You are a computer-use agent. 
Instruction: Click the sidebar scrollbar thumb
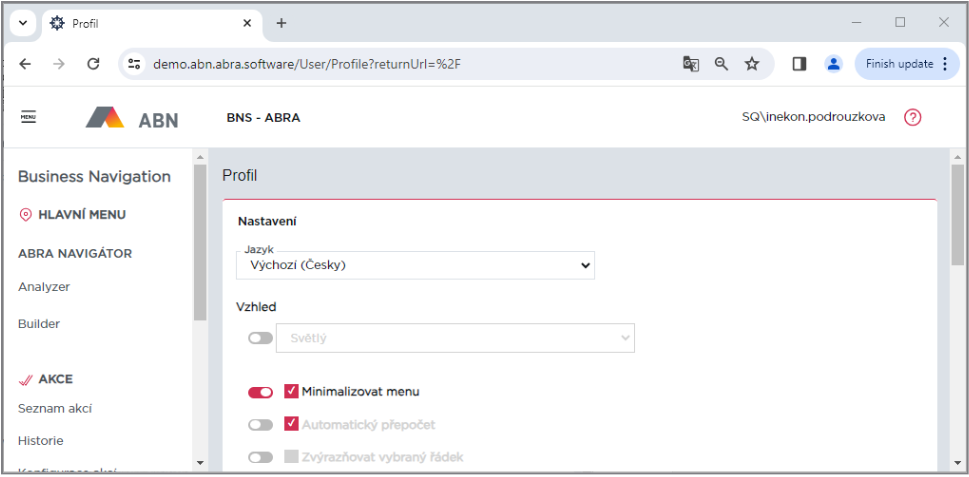pyautogui.click(x=200, y=242)
